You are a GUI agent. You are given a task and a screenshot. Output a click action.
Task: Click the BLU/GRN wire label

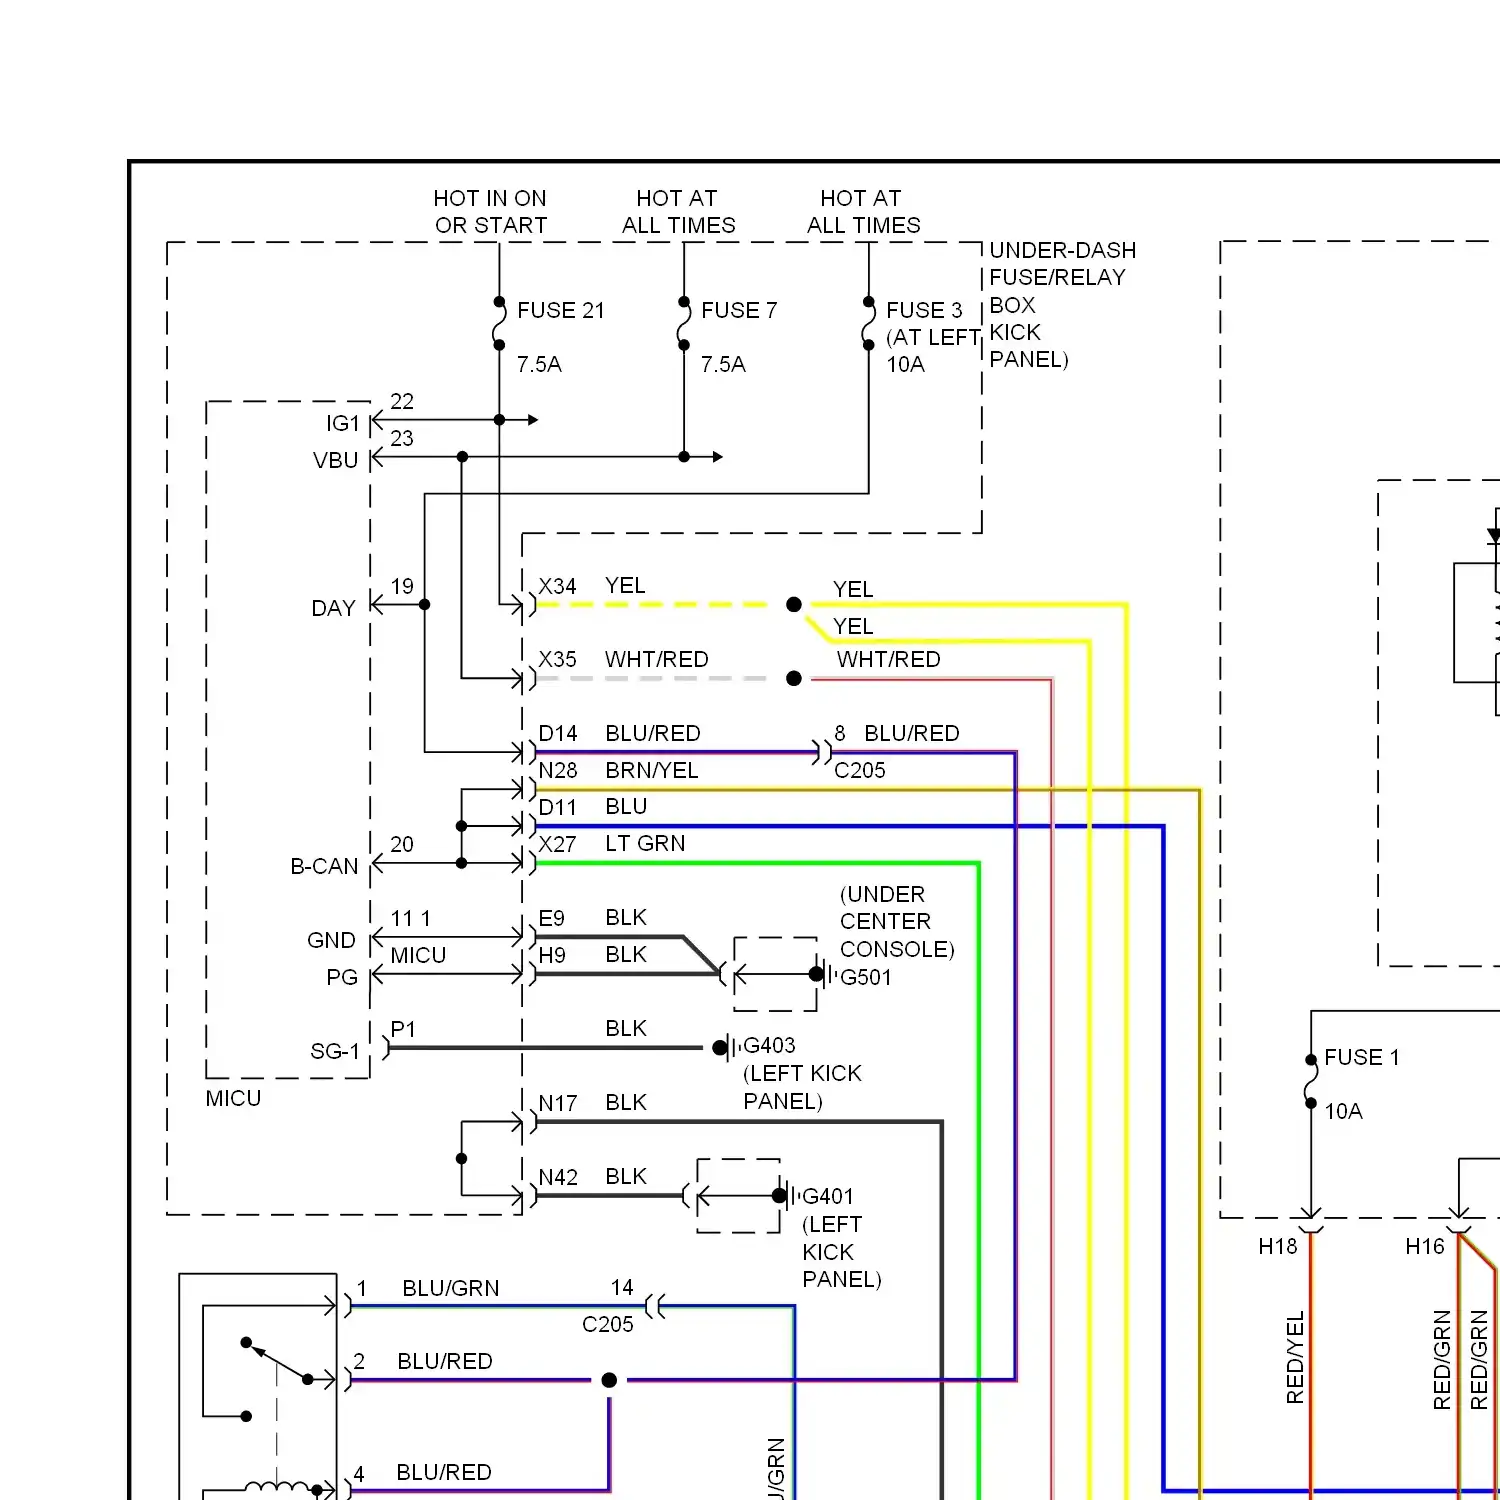[x=451, y=1289]
